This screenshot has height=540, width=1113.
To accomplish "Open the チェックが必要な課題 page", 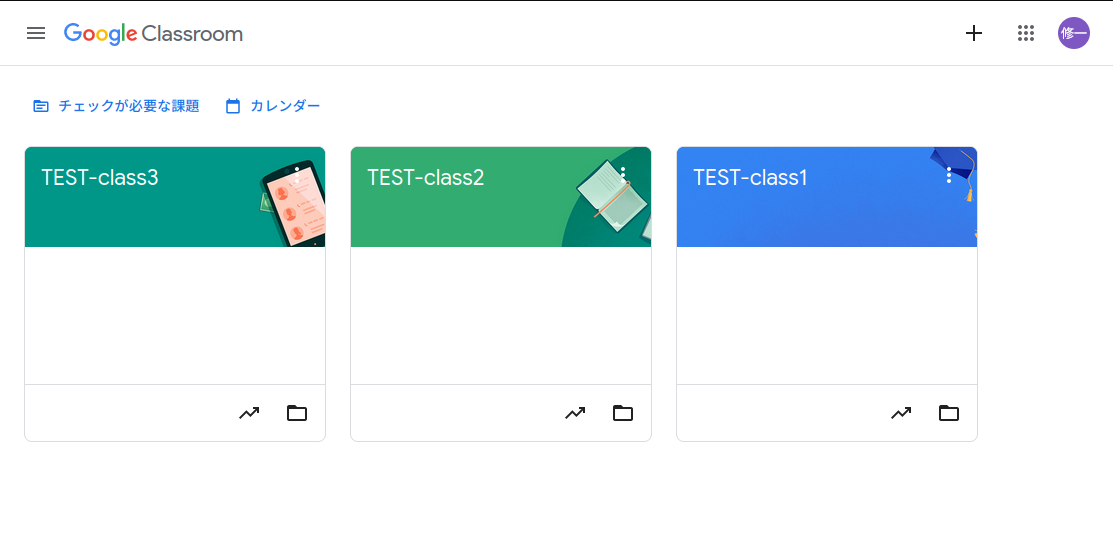I will click(x=116, y=106).
